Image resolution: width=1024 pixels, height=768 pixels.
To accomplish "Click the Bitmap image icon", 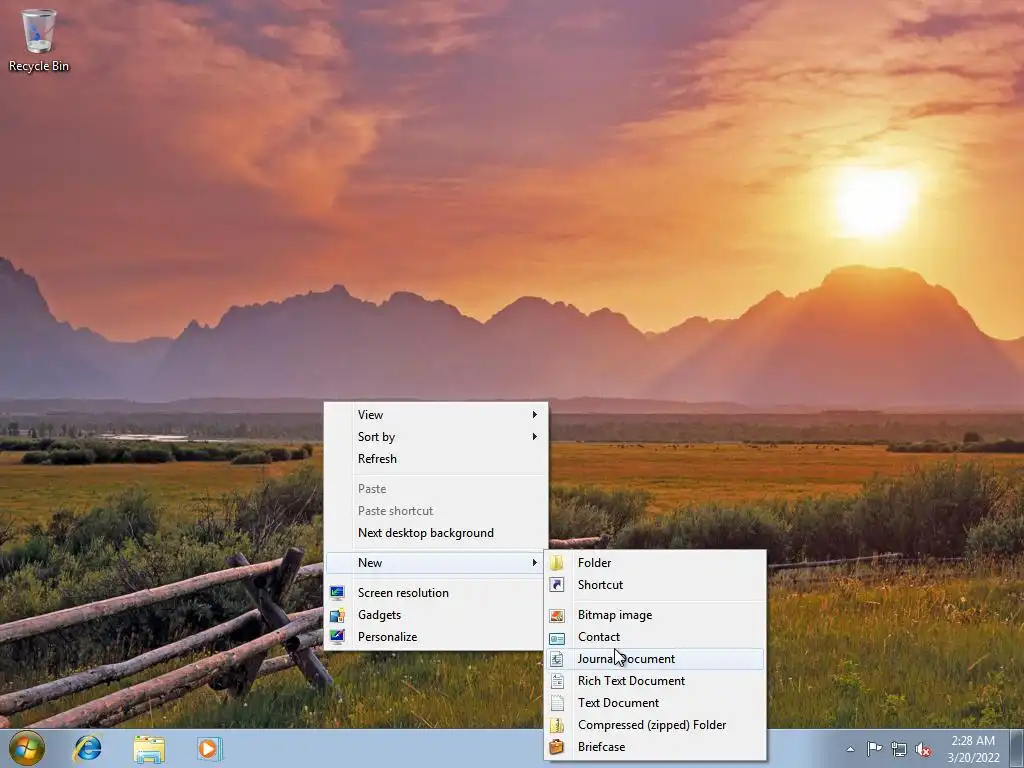I will 556,615.
